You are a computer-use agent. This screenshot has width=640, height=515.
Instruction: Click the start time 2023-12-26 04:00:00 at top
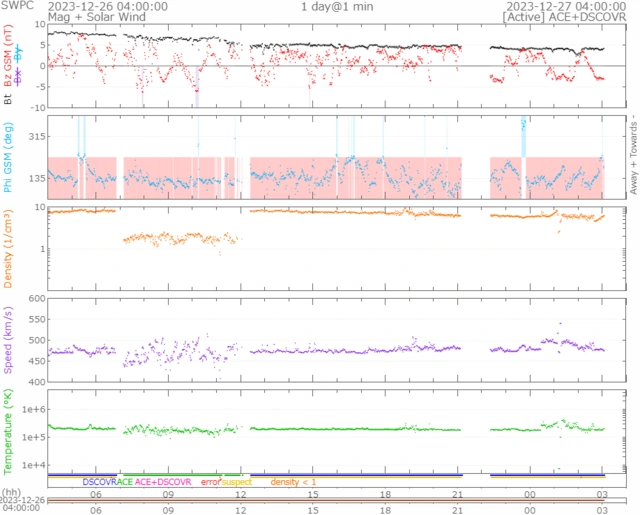point(108,7)
